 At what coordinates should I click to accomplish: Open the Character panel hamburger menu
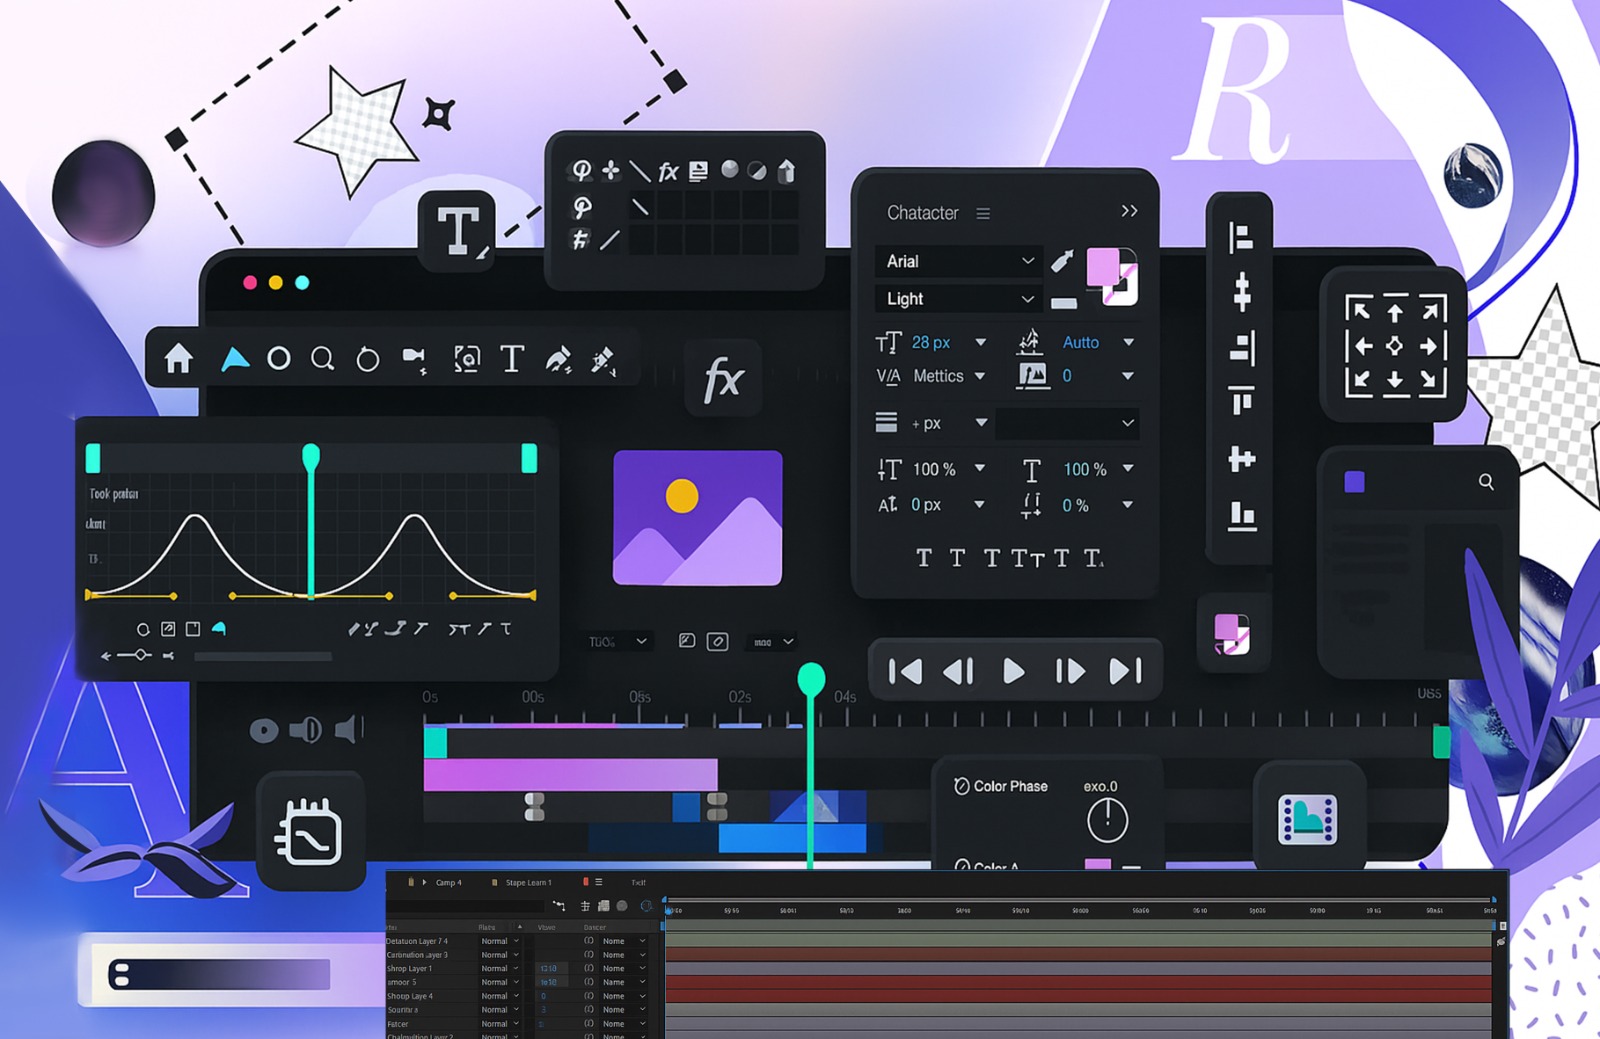tap(983, 213)
